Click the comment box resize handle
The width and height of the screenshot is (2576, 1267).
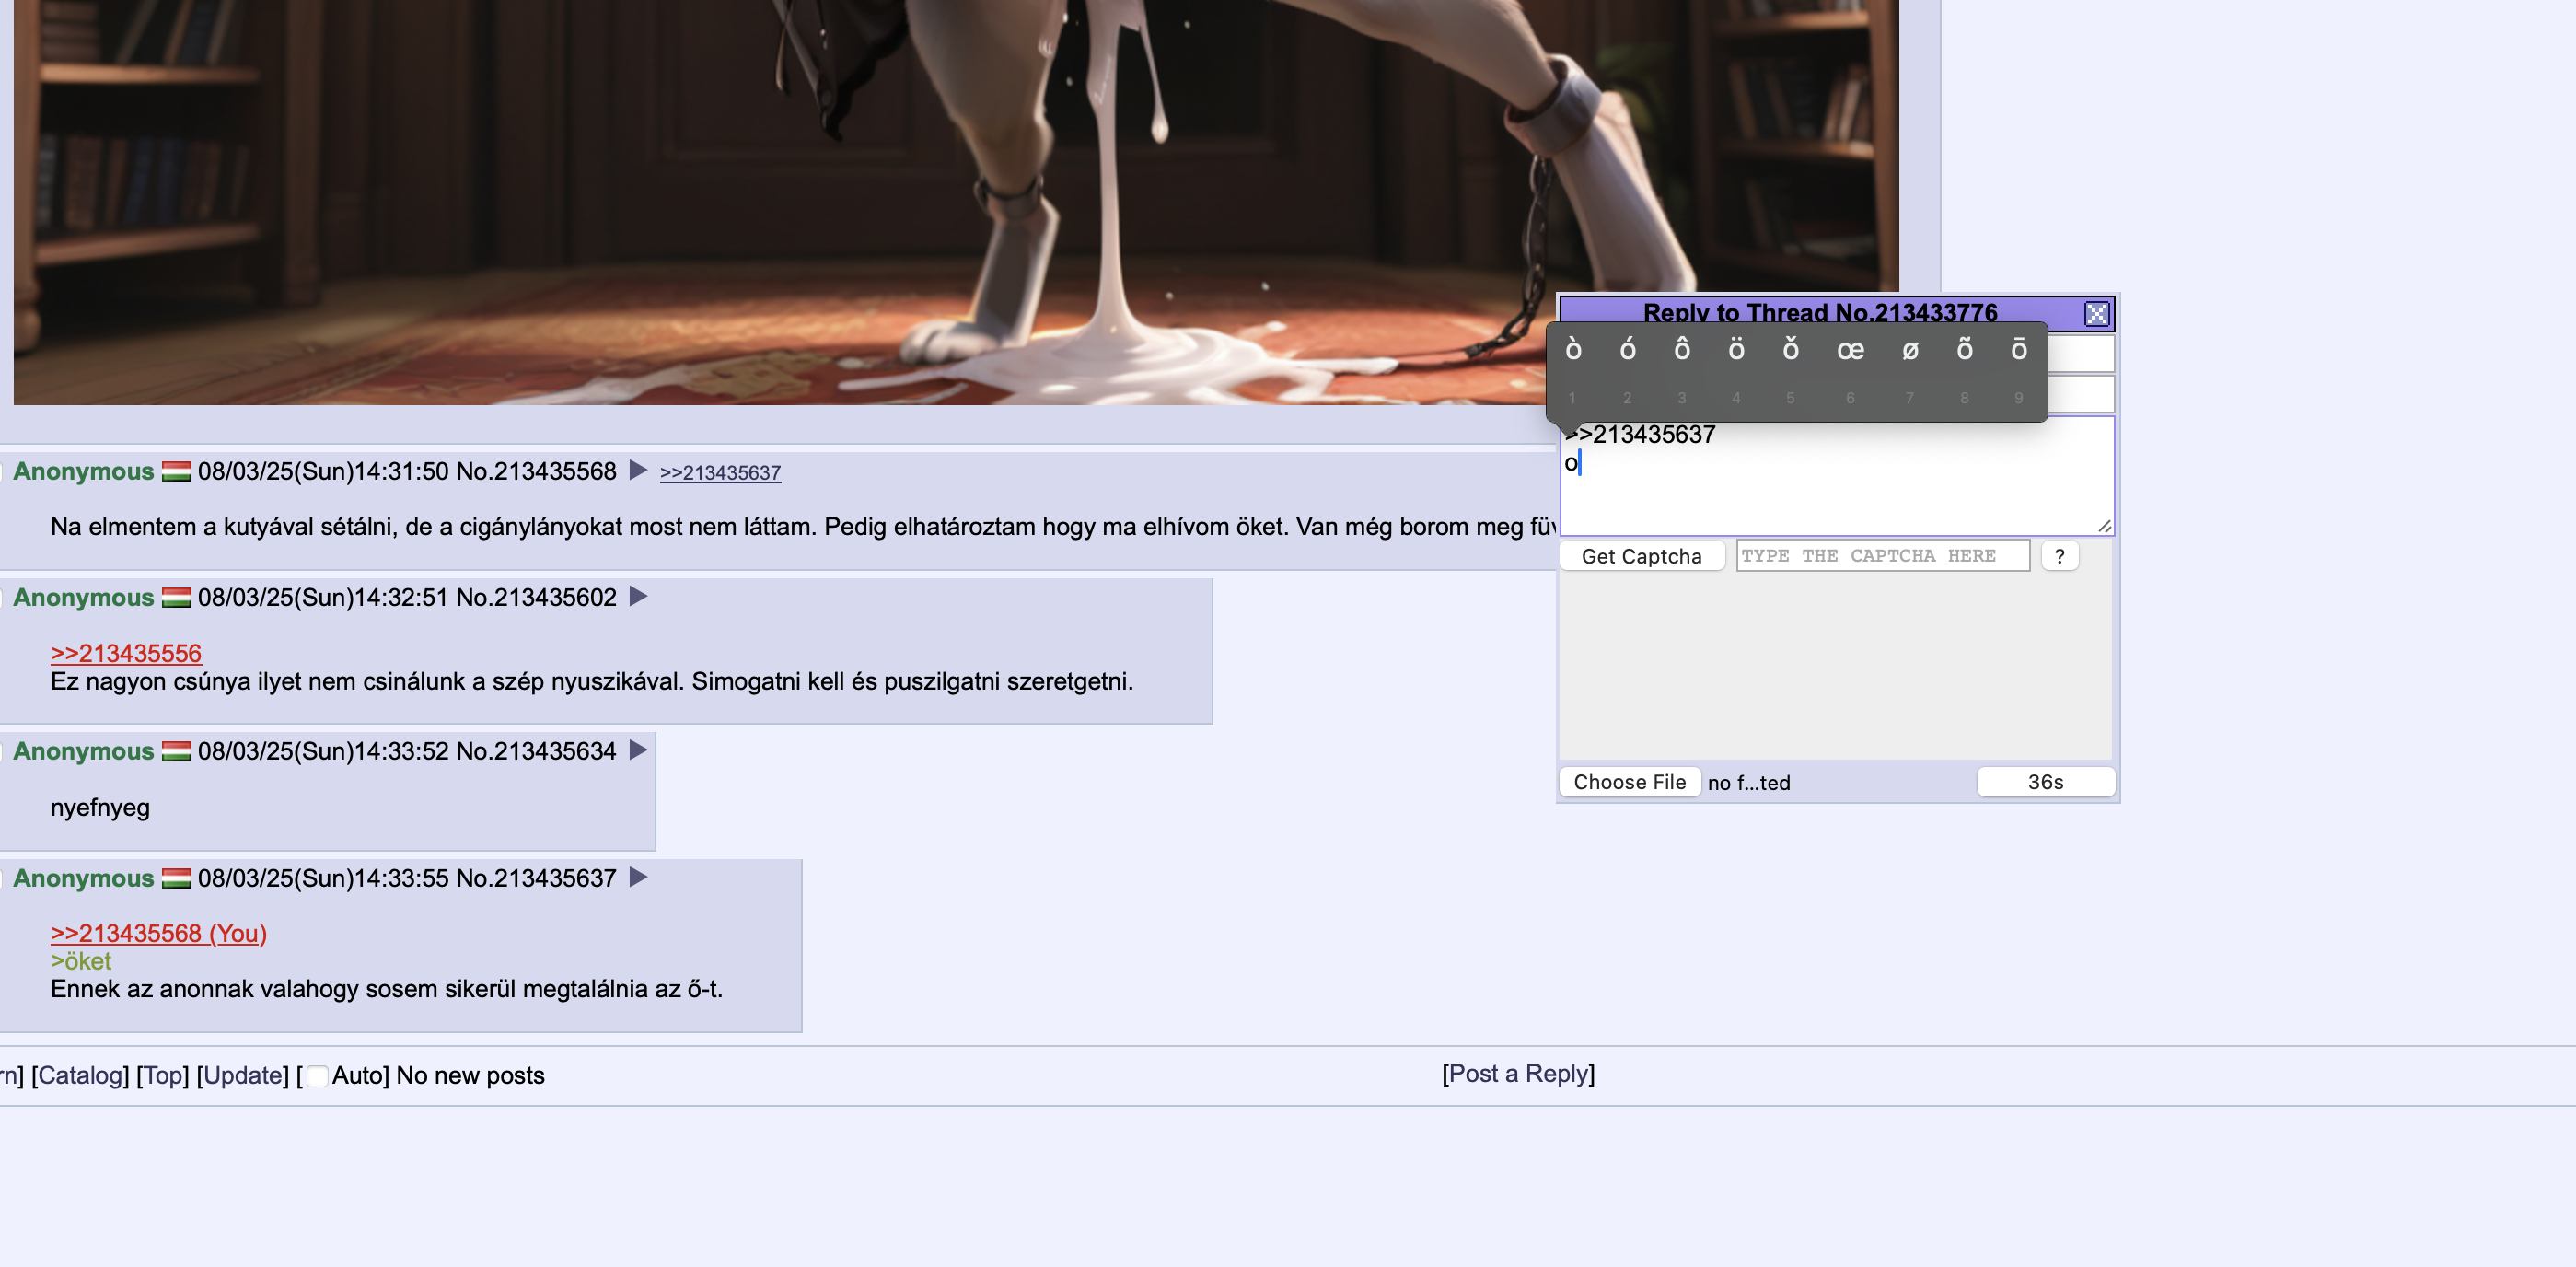point(2104,526)
